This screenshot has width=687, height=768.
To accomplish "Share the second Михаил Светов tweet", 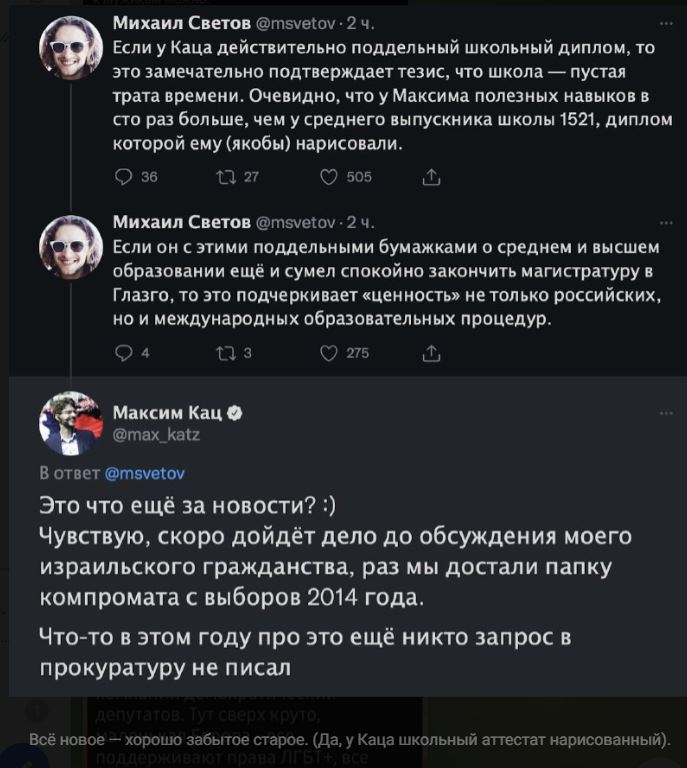I will (x=432, y=352).
